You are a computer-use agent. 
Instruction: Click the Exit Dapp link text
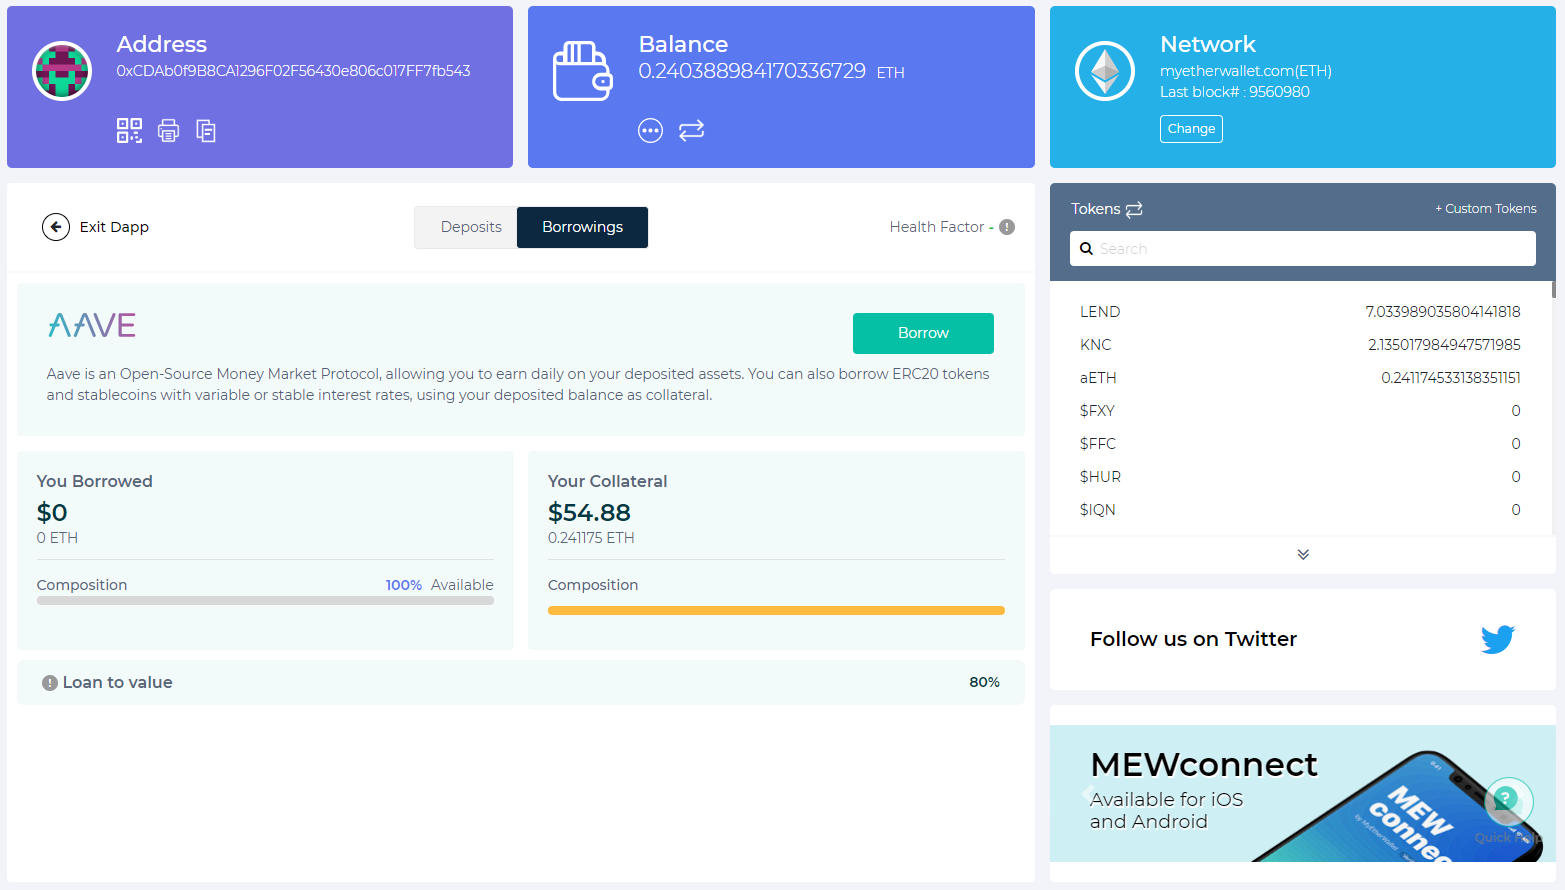pyautogui.click(x=114, y=227)
